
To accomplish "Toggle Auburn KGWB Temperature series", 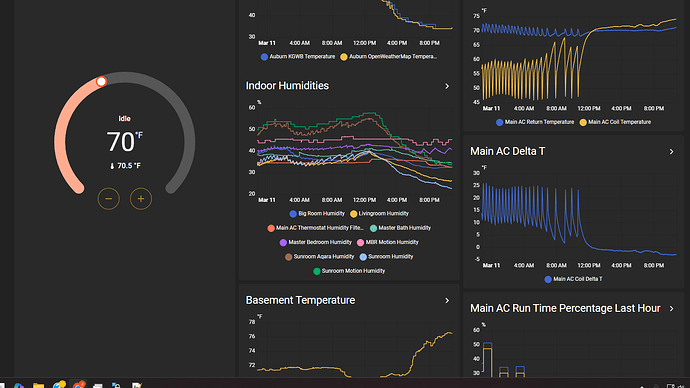I will point(298,57).
